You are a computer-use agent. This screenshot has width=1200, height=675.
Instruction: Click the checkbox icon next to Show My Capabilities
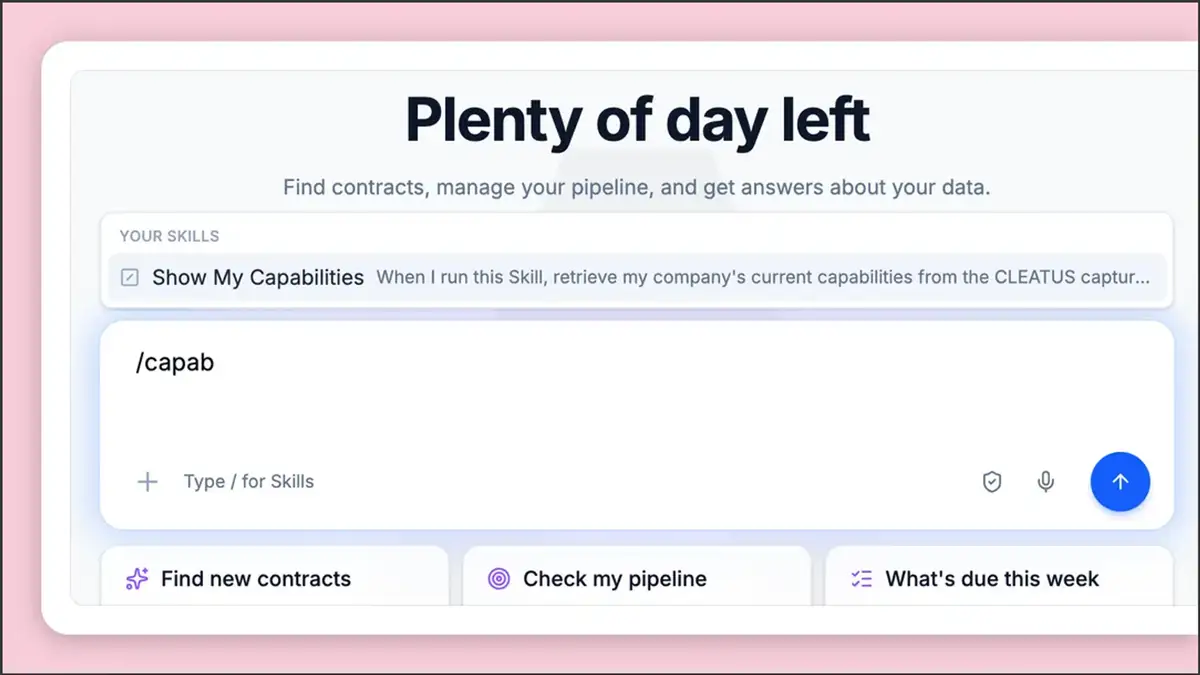coord(130,278)
